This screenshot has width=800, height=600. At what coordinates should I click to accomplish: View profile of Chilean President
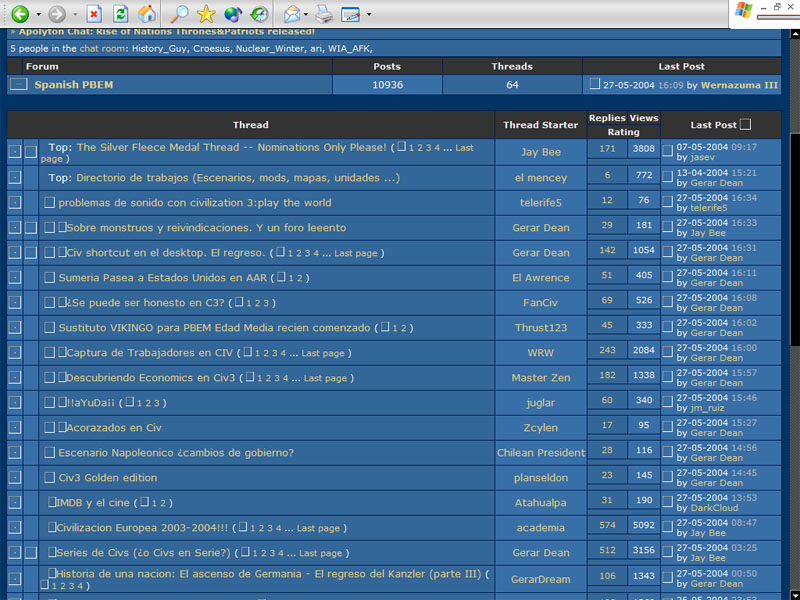541,453
